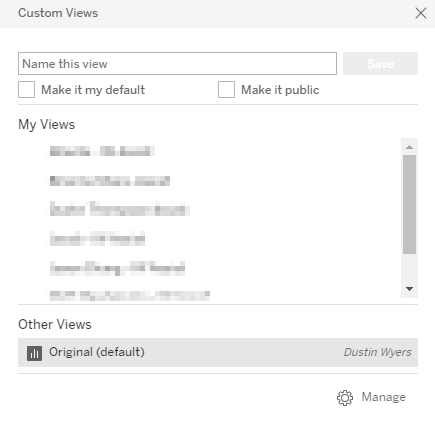
Task: Click the Make it my default label text
Action: coord(93,90)
